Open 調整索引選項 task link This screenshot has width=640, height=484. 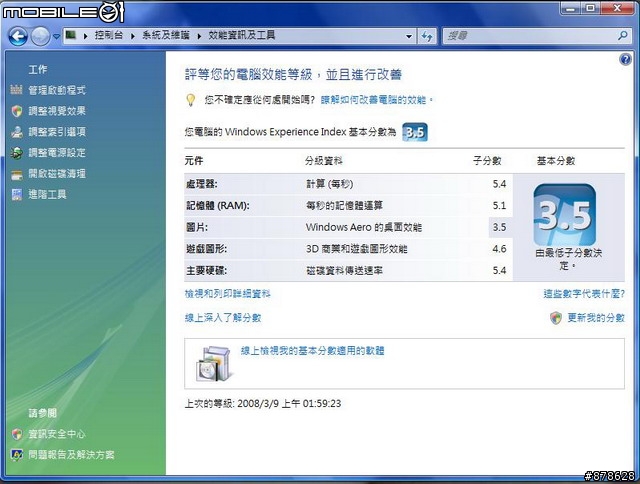pyautogui.click(x=57, y=132)
